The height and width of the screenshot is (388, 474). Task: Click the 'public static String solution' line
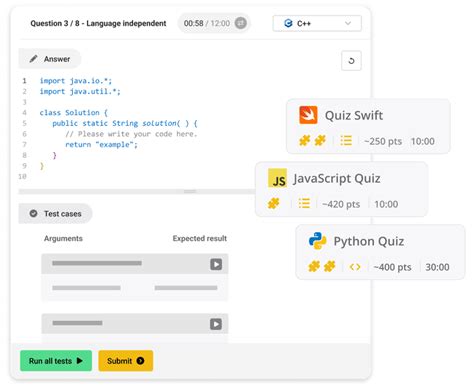[x=125, y=123]
